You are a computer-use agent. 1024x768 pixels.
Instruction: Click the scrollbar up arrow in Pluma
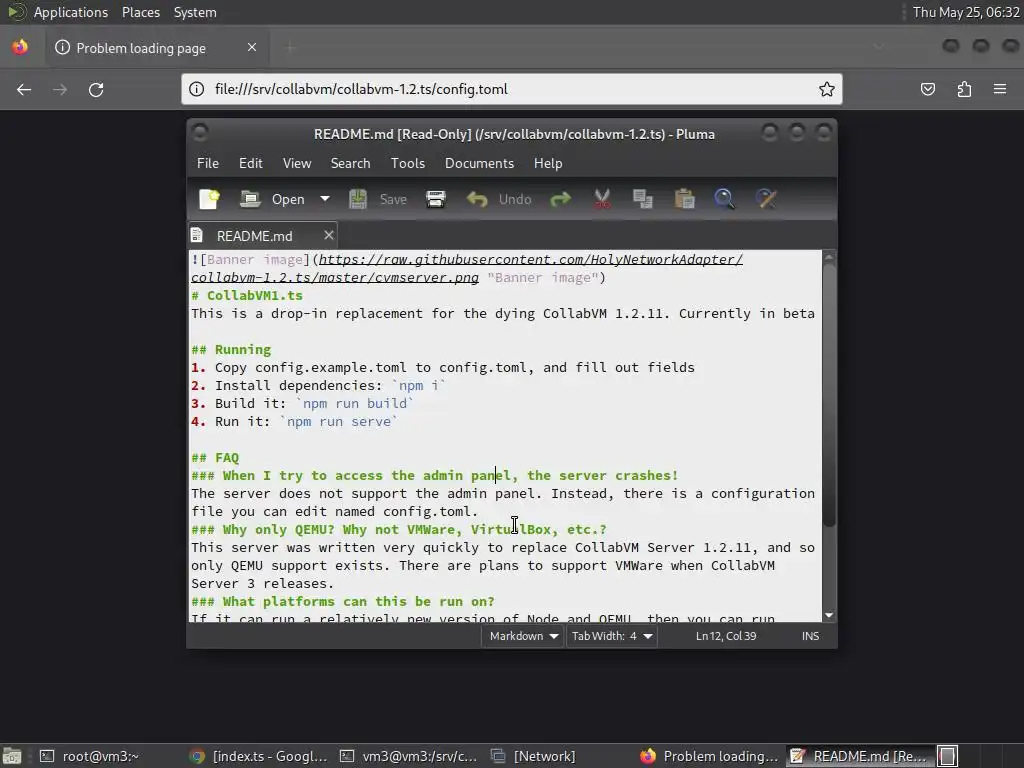829,257
